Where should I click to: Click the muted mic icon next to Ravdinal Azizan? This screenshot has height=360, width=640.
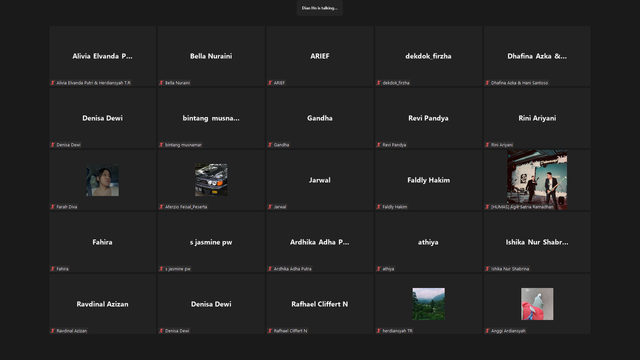[53, 331]
